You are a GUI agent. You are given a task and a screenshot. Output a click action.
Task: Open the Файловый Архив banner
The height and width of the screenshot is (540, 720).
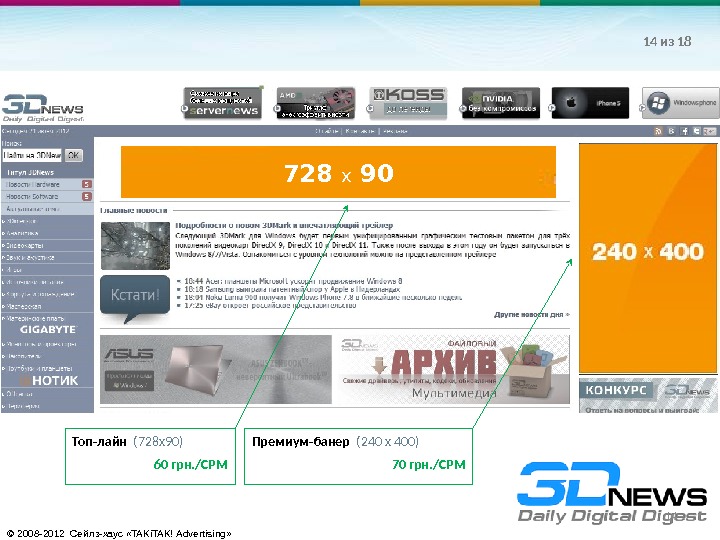click(454, 370)
